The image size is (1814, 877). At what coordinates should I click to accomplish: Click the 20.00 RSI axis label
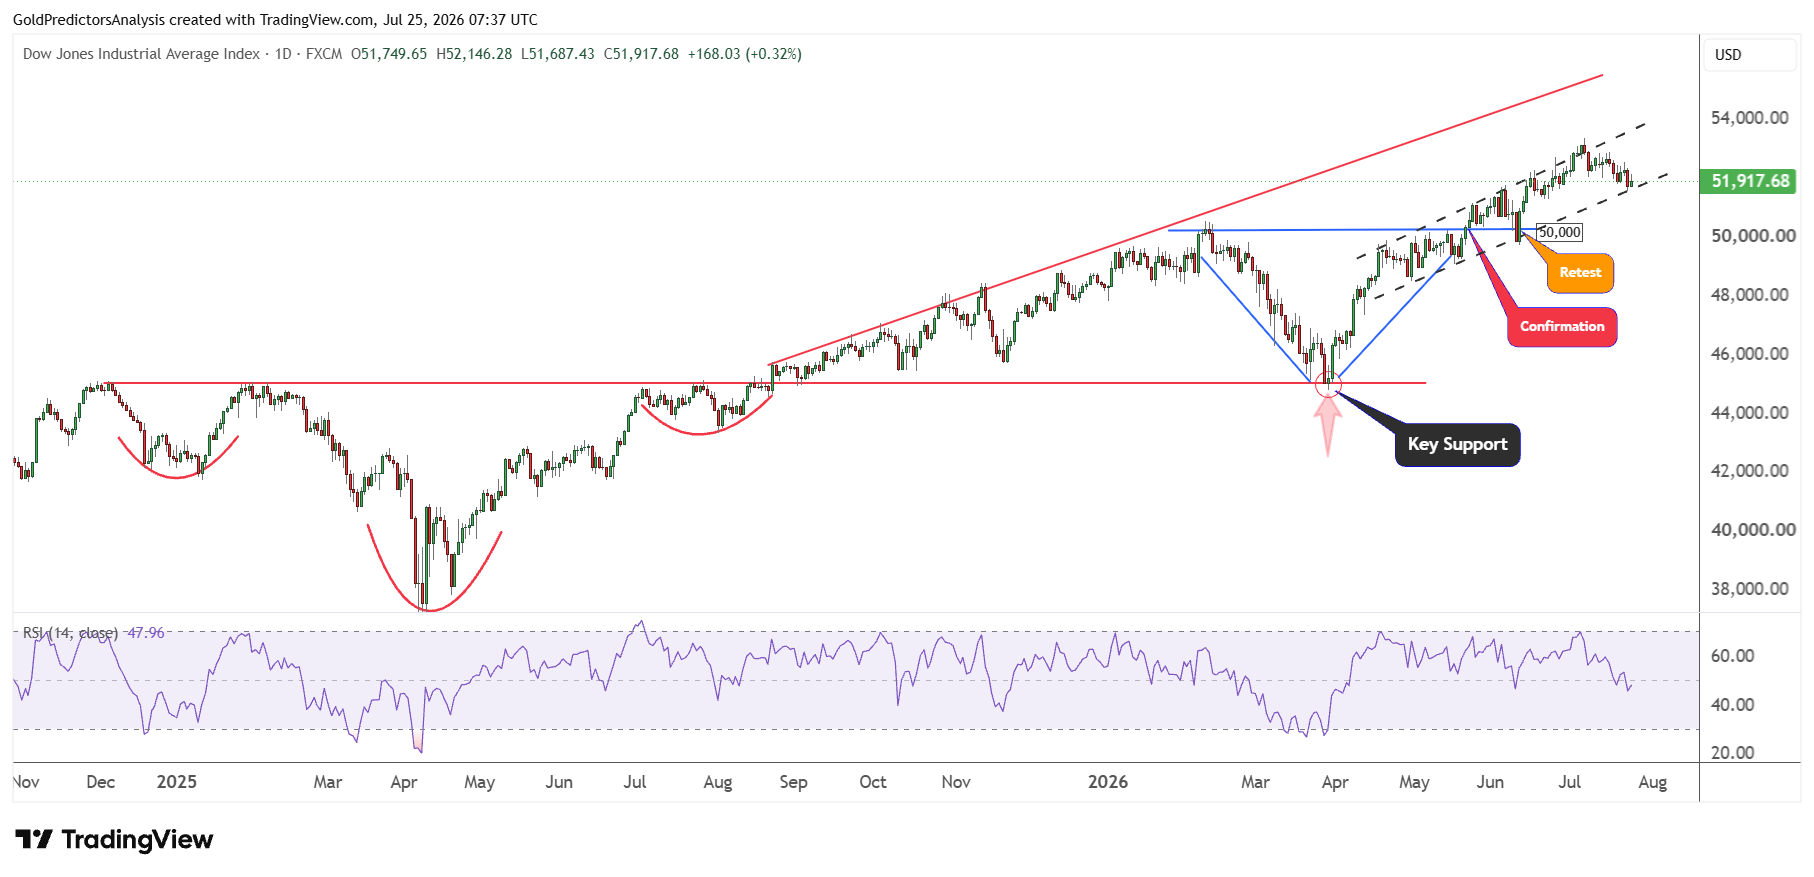click(x=1733, y=753)
